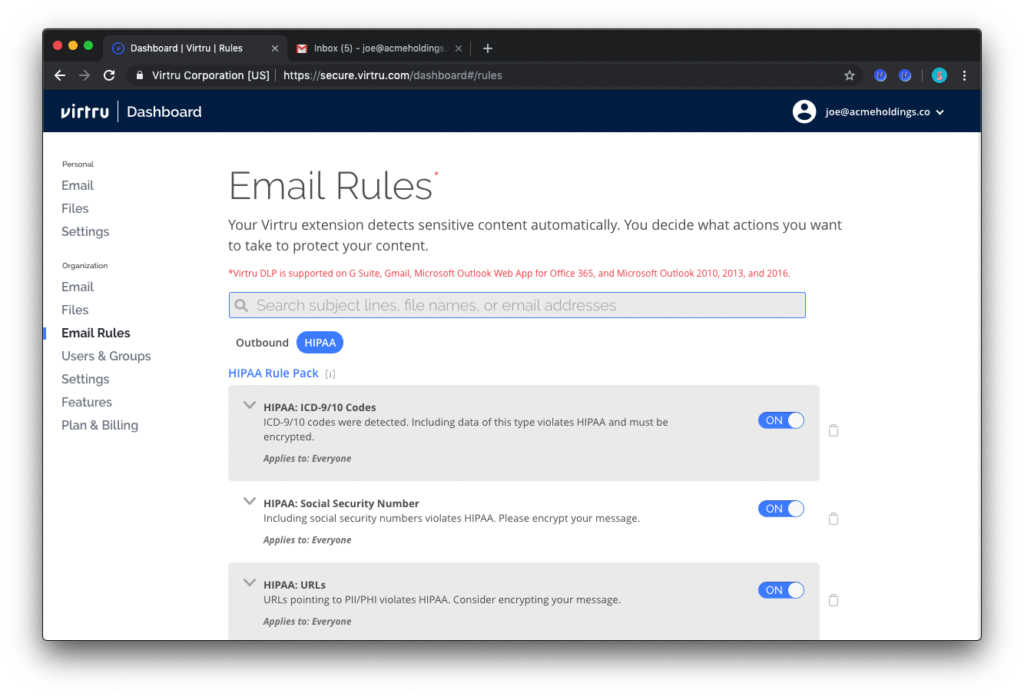Disable the Social Security Number rule toggle
The height and width of the screenshot is (697, 1024).
click(780, 509)
